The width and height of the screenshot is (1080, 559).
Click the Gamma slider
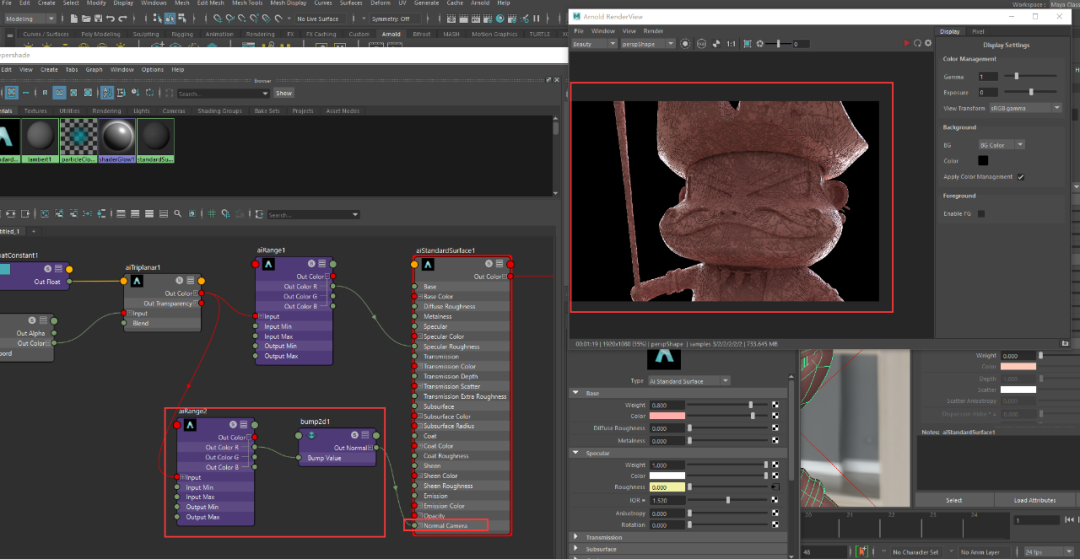[x=1030, y=76]
